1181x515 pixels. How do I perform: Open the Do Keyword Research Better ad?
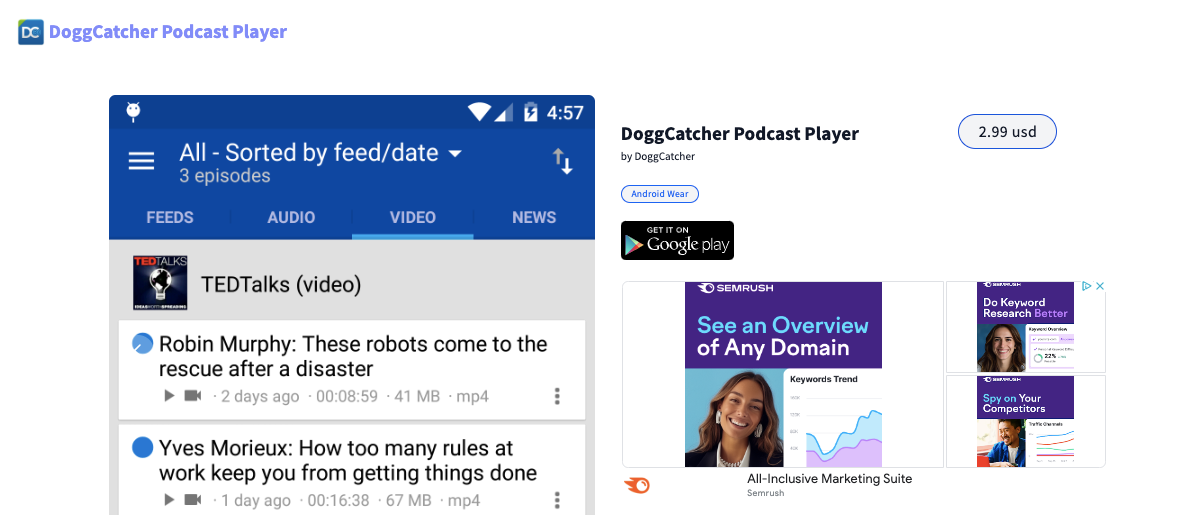[1026, 327]
